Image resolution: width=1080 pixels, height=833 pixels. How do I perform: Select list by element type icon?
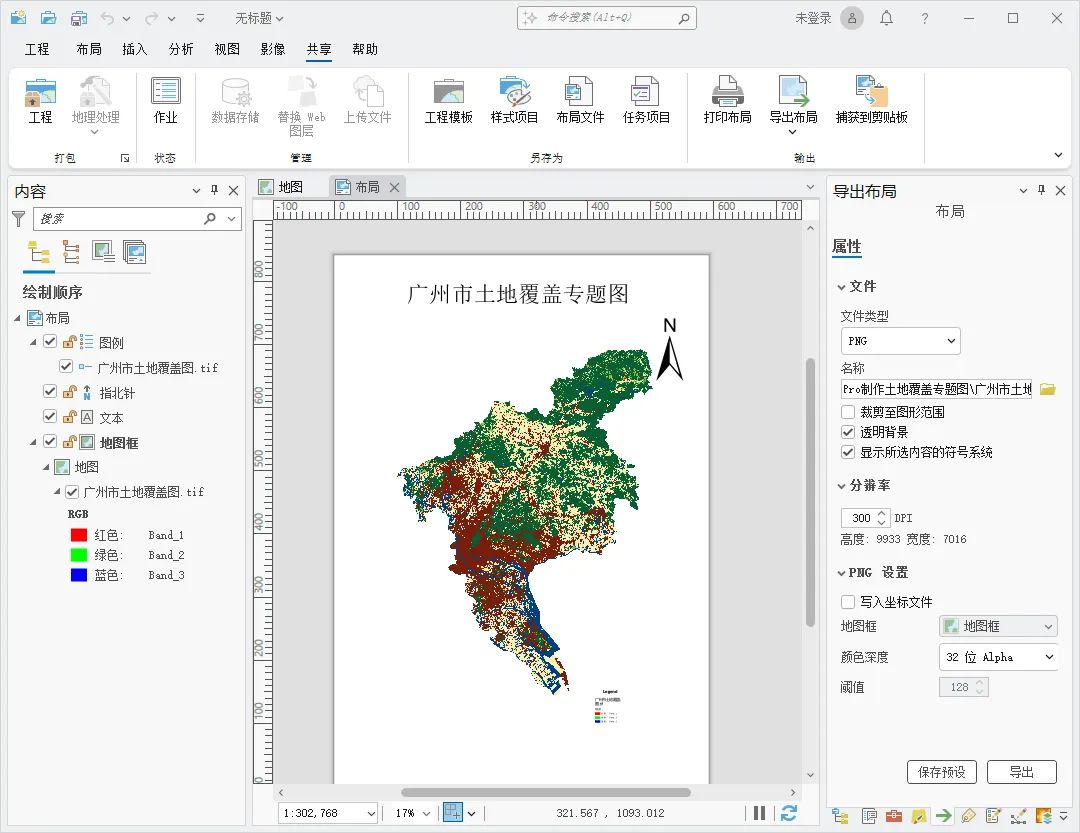click(x=71, y=252)
